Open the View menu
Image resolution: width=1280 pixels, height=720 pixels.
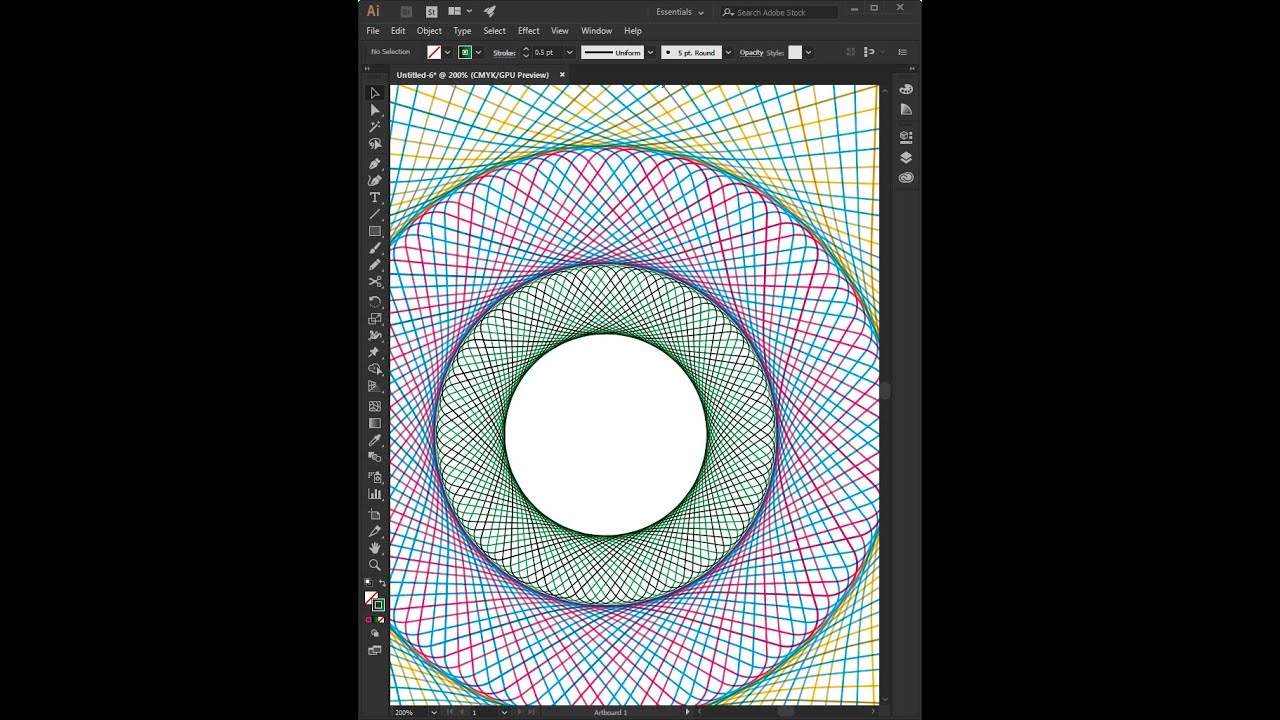[x=560, y=31]
